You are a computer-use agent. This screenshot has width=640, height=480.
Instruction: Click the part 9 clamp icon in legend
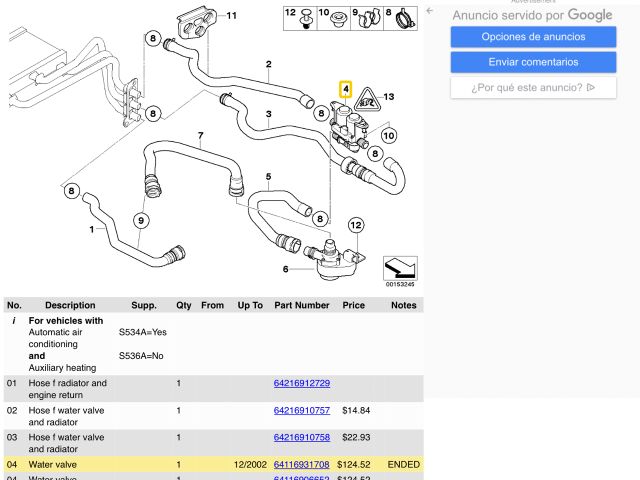(366, 17)
